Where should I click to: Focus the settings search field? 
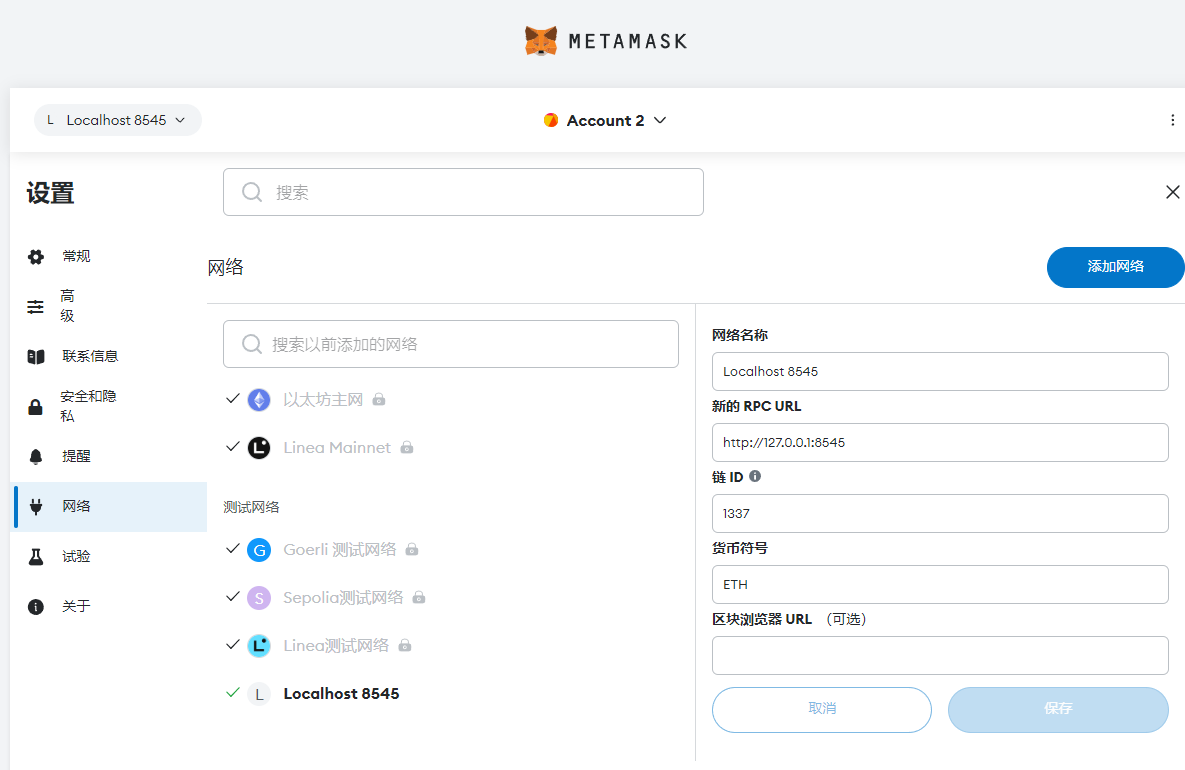tap(463, 192)
